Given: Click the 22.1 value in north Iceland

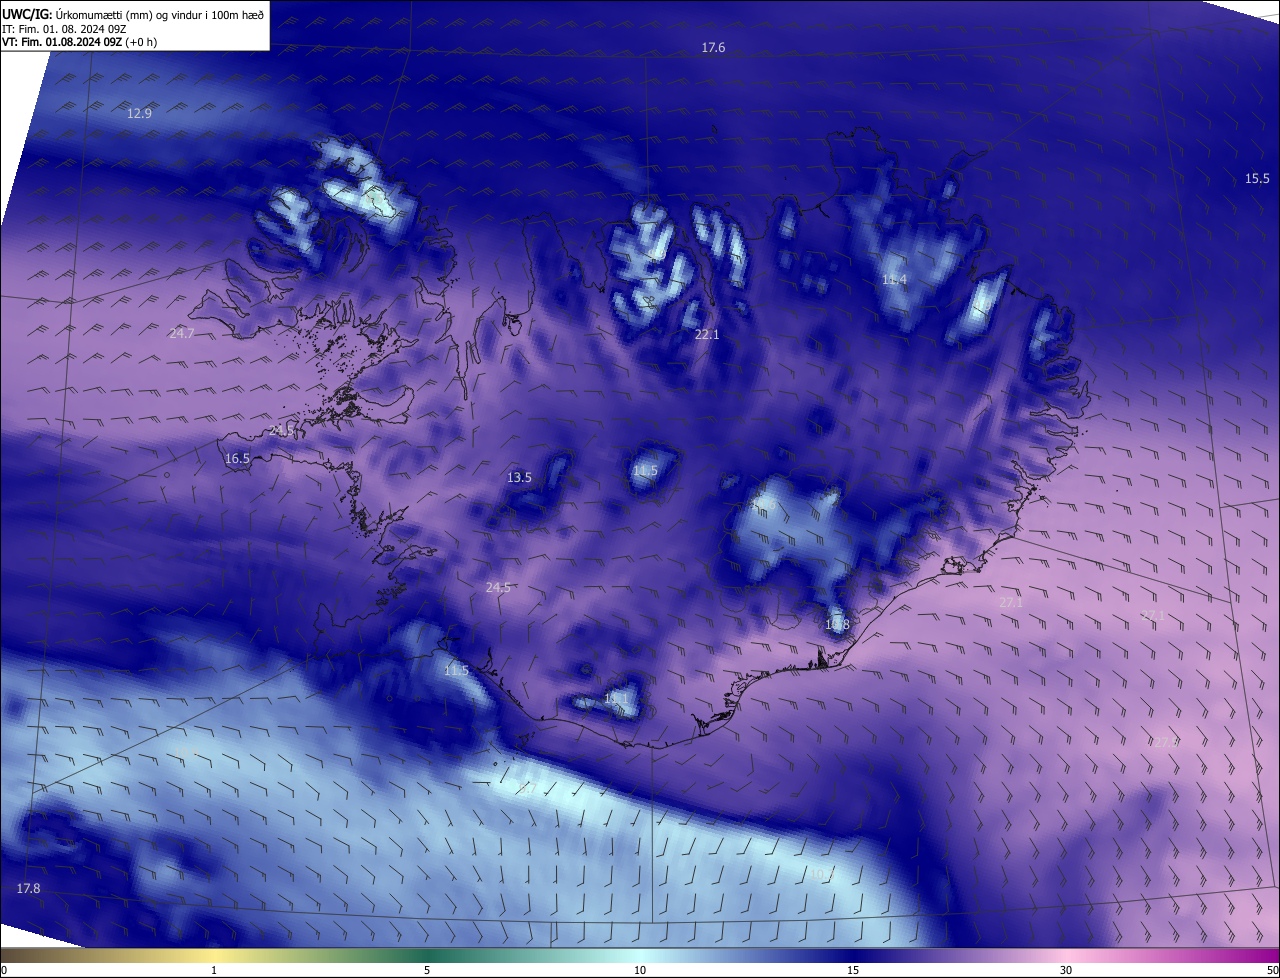Looking at the screenshot, I should 707,335.
